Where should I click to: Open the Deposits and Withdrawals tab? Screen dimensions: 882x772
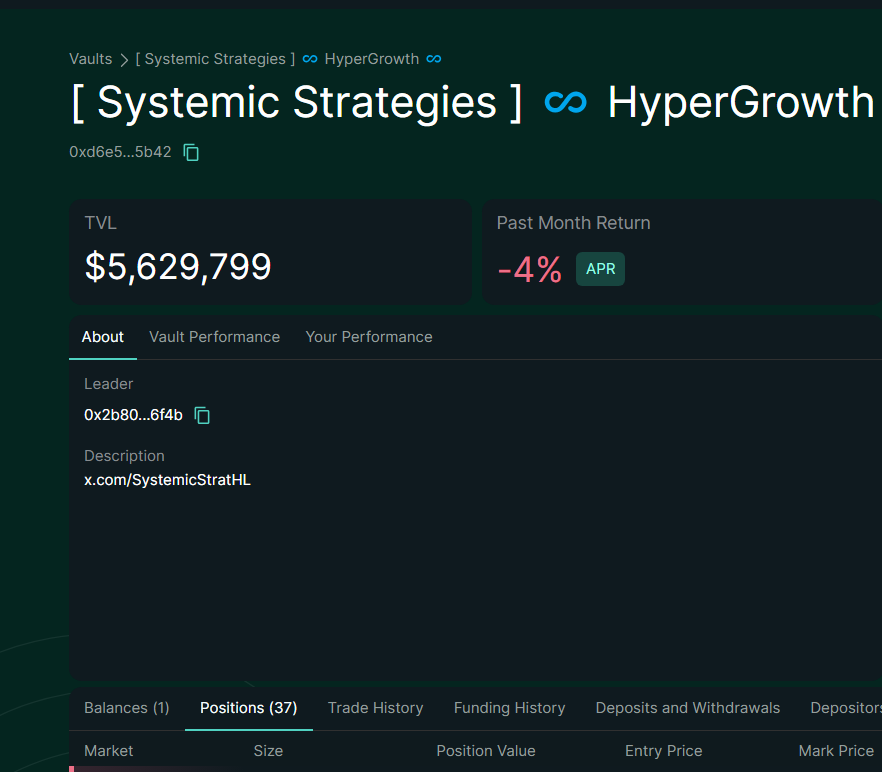pyautogui.click(x=688, y=708)
